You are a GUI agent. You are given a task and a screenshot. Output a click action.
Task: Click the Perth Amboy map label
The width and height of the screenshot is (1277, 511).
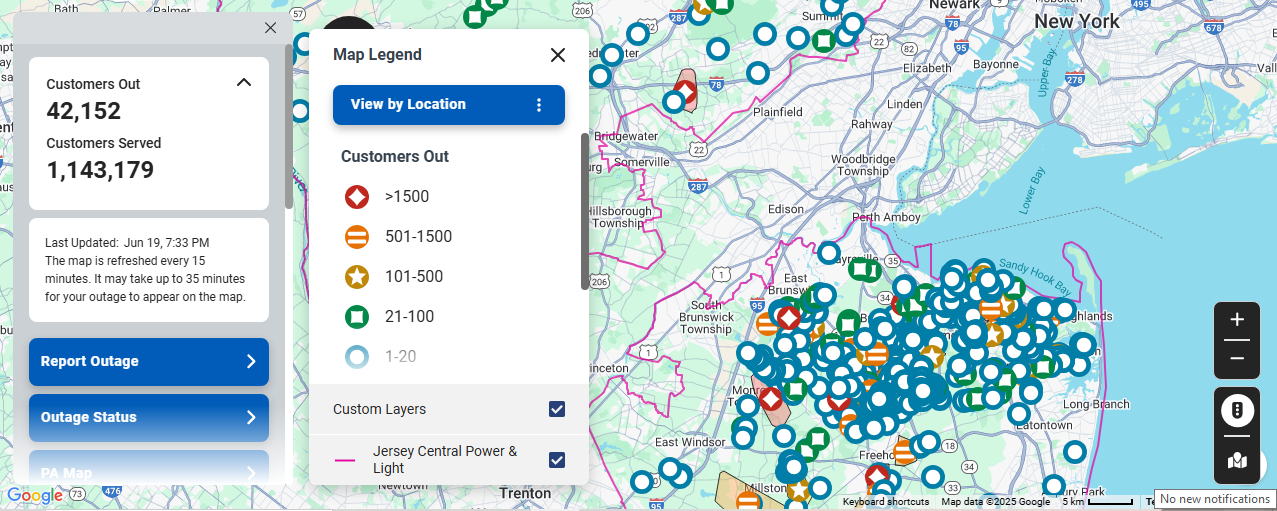point(886,217)
